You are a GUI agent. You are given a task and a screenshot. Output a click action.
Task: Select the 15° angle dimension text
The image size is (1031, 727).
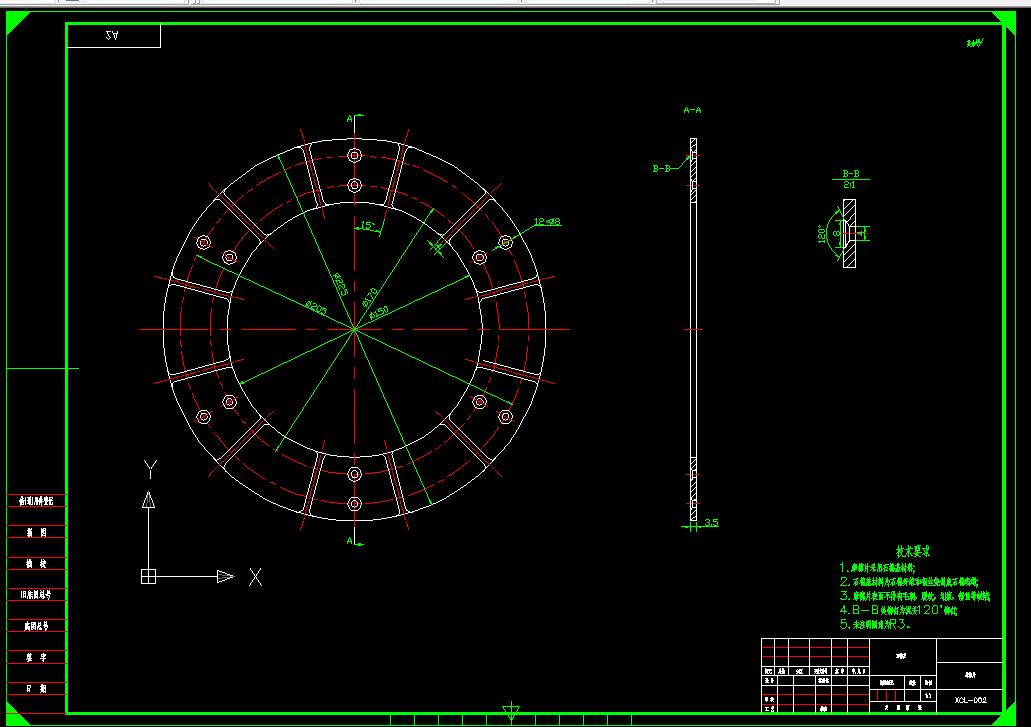click(367, 225)
